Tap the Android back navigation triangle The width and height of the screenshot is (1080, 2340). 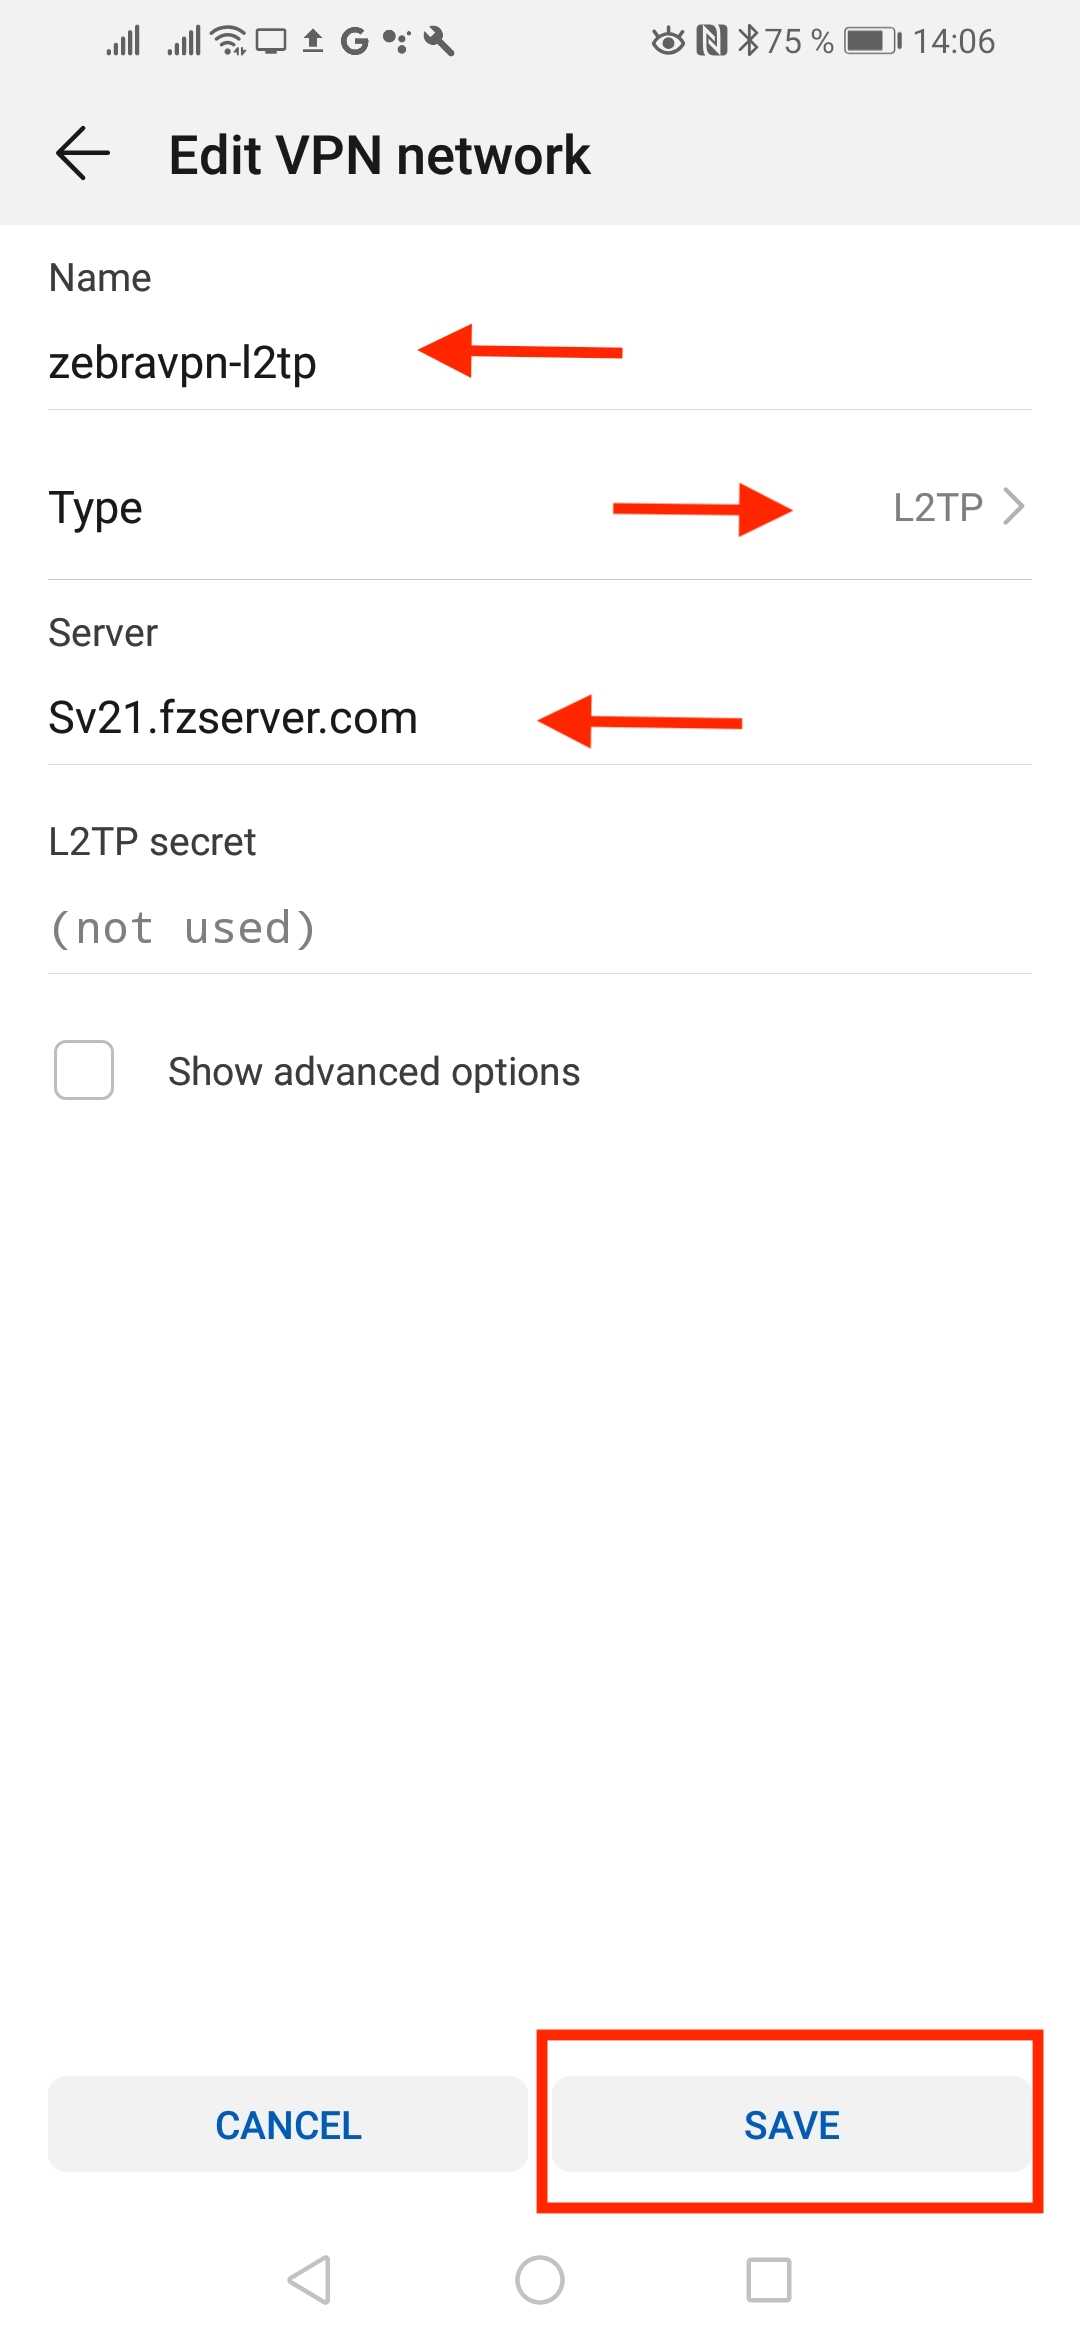309,2280
